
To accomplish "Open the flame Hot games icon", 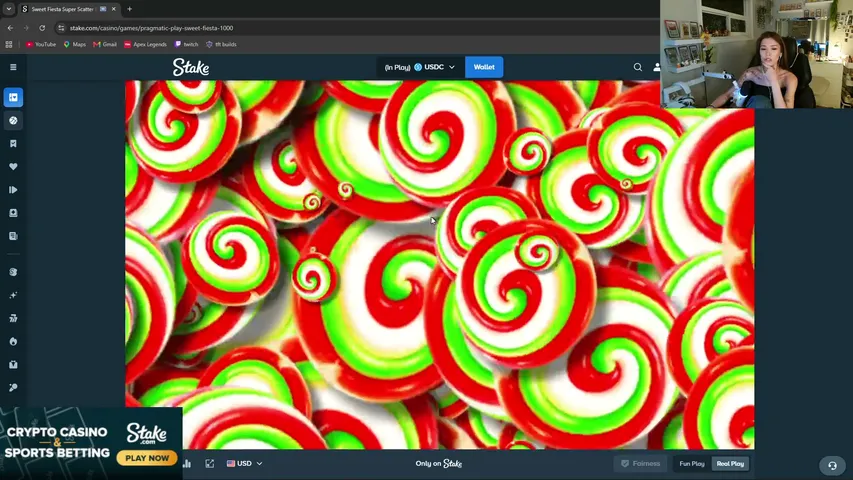I will click(x=13, y=341).
